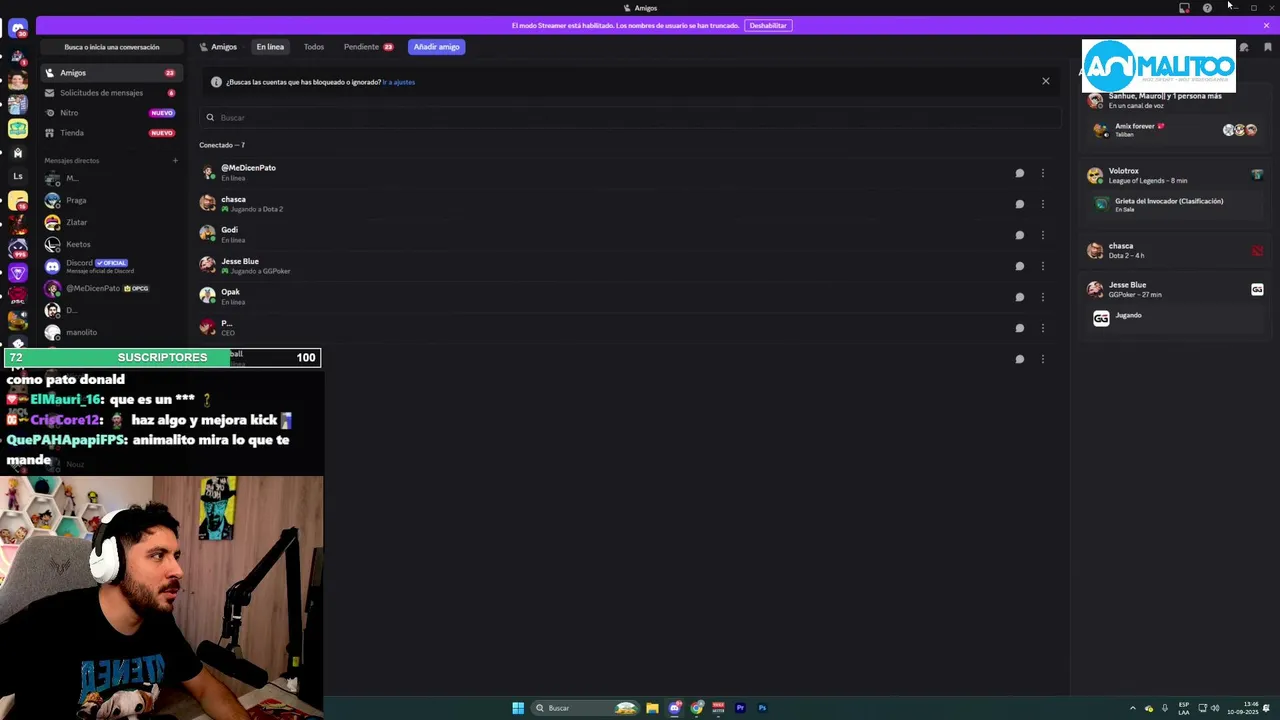Select Amix forever voice channel entry
Viewport: 1280px width, 720px height.
click(x=1175, y=130)
